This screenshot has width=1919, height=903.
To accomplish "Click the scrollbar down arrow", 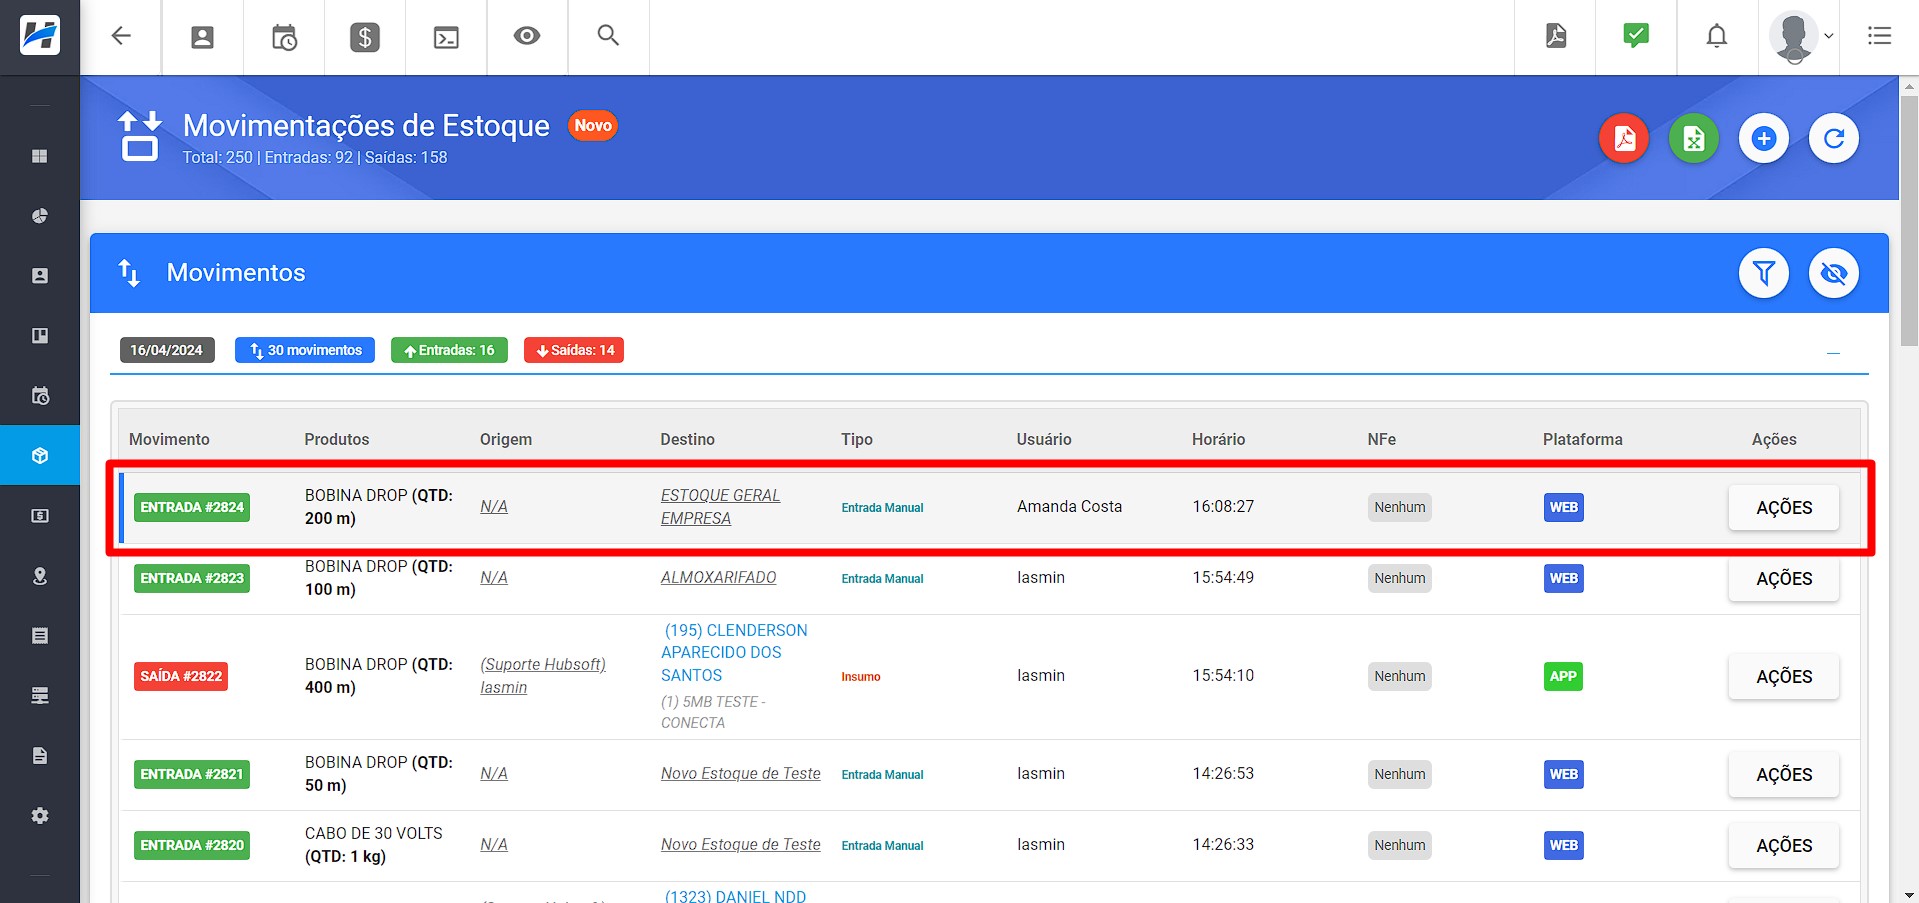I will [1909, 894].
